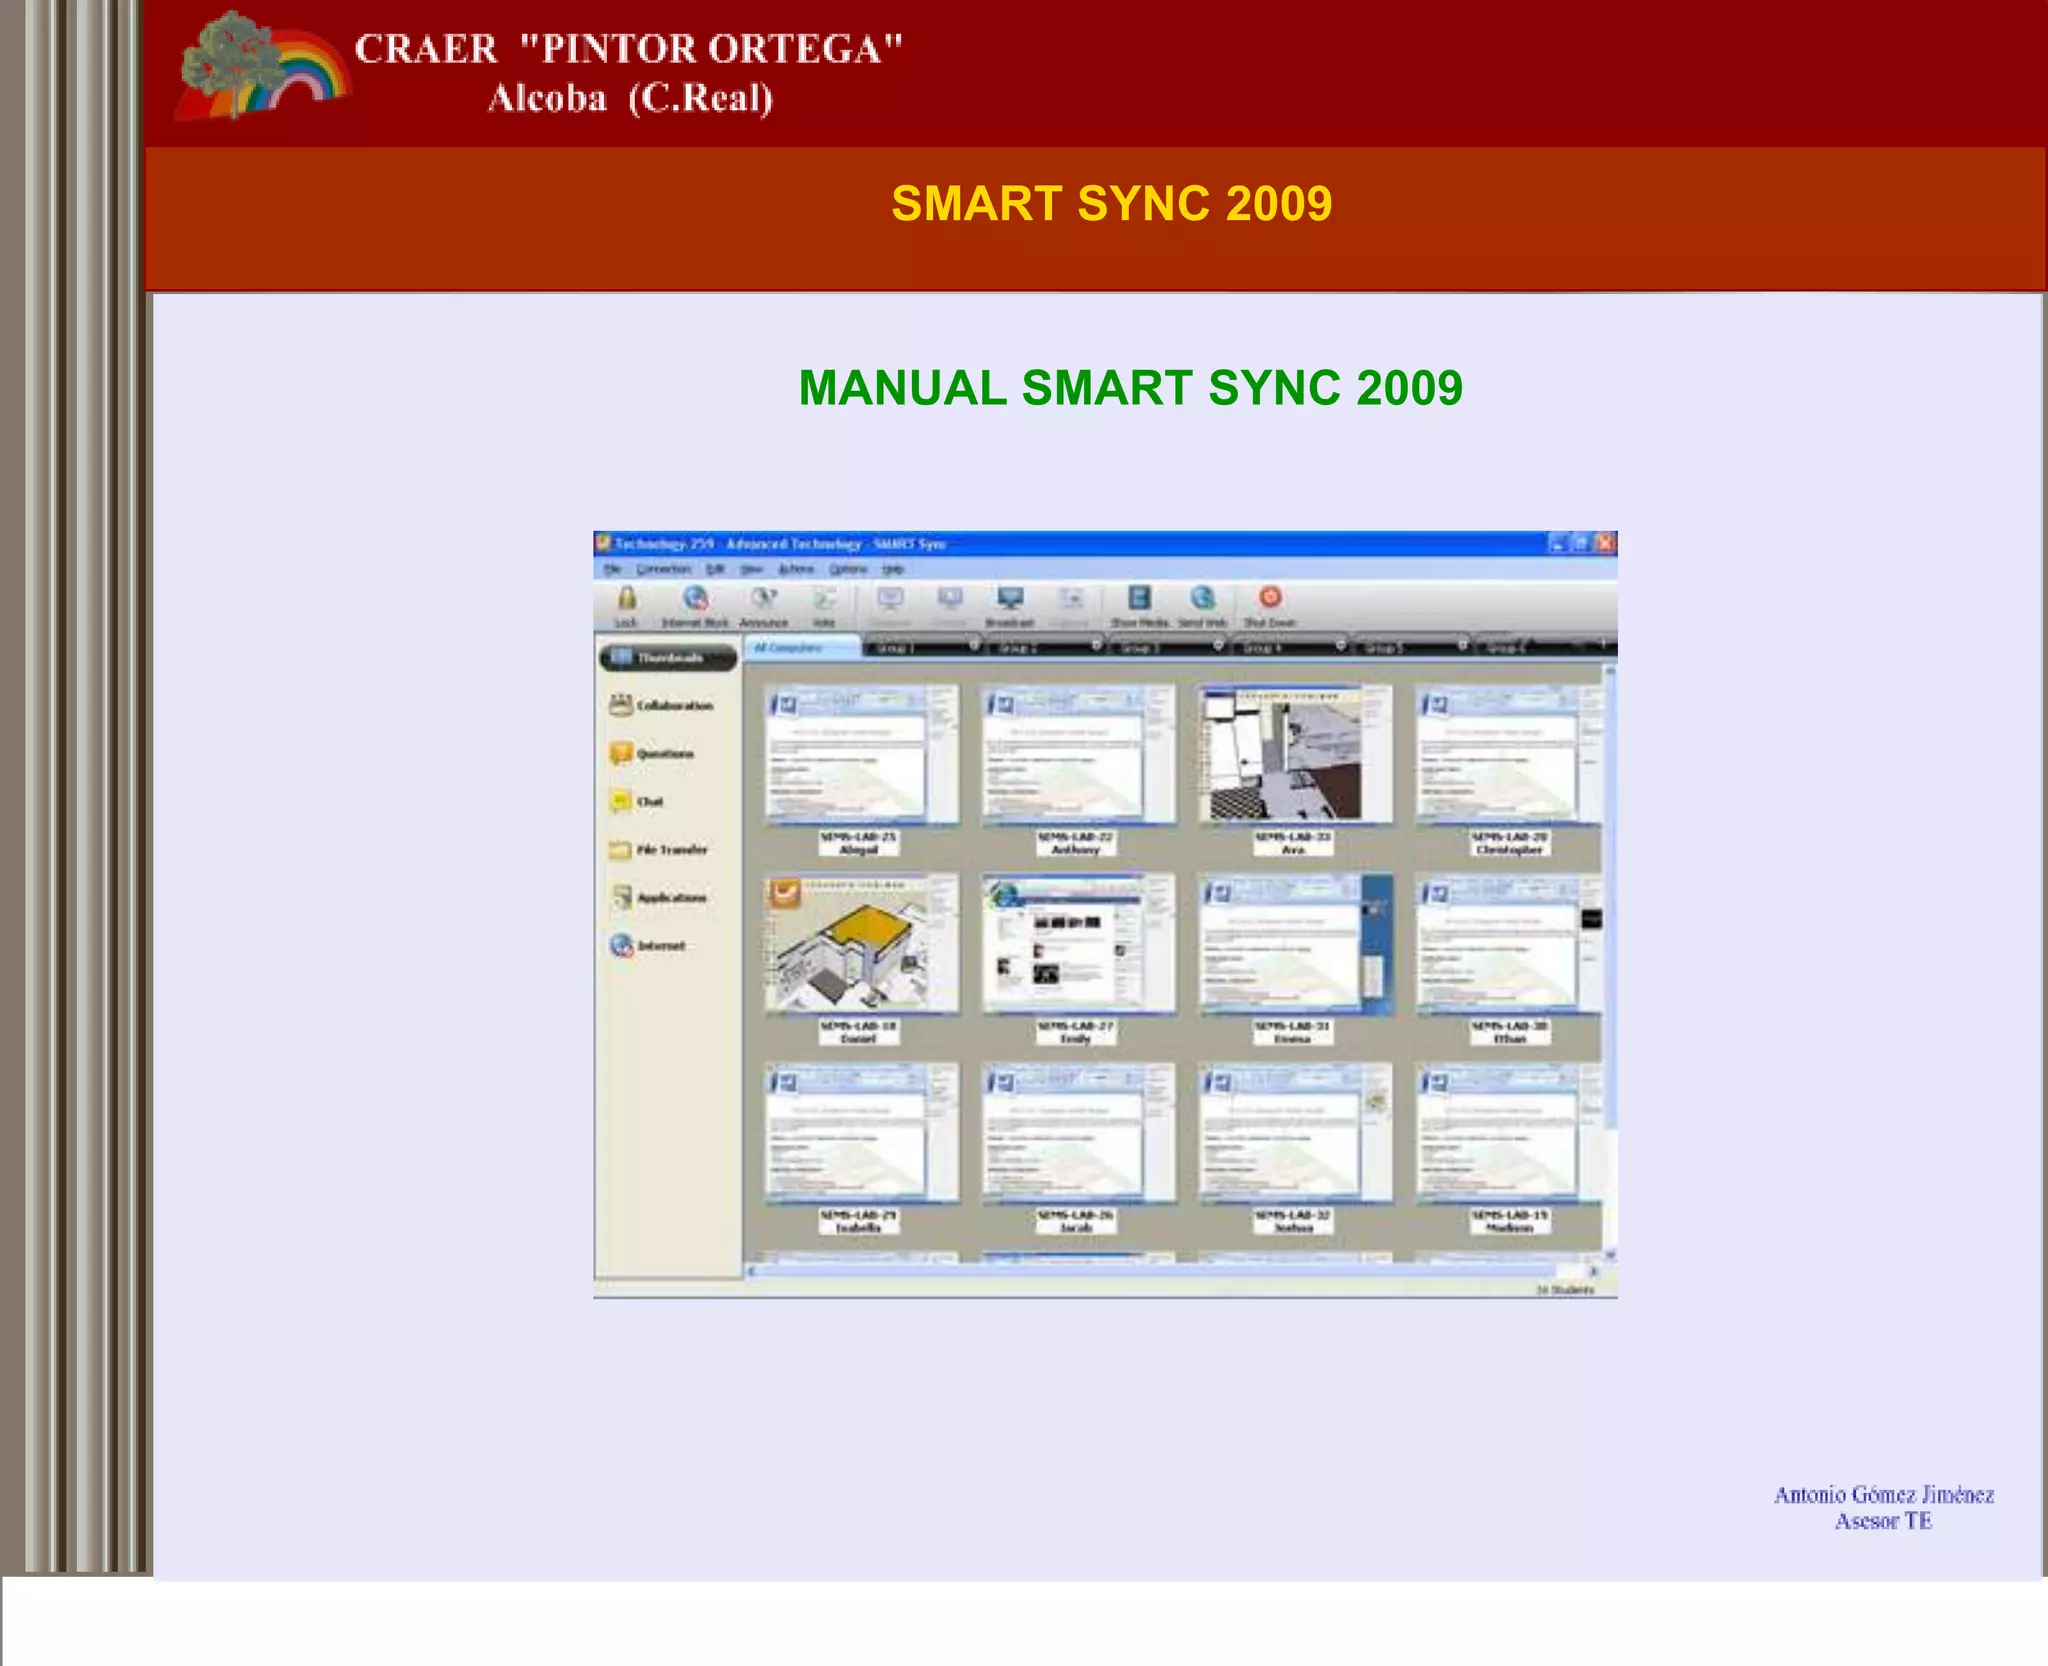Viewport: 2048px width, 1666px height.
Task: Click the red Shut Down icon
Action: click(1270, 598)
